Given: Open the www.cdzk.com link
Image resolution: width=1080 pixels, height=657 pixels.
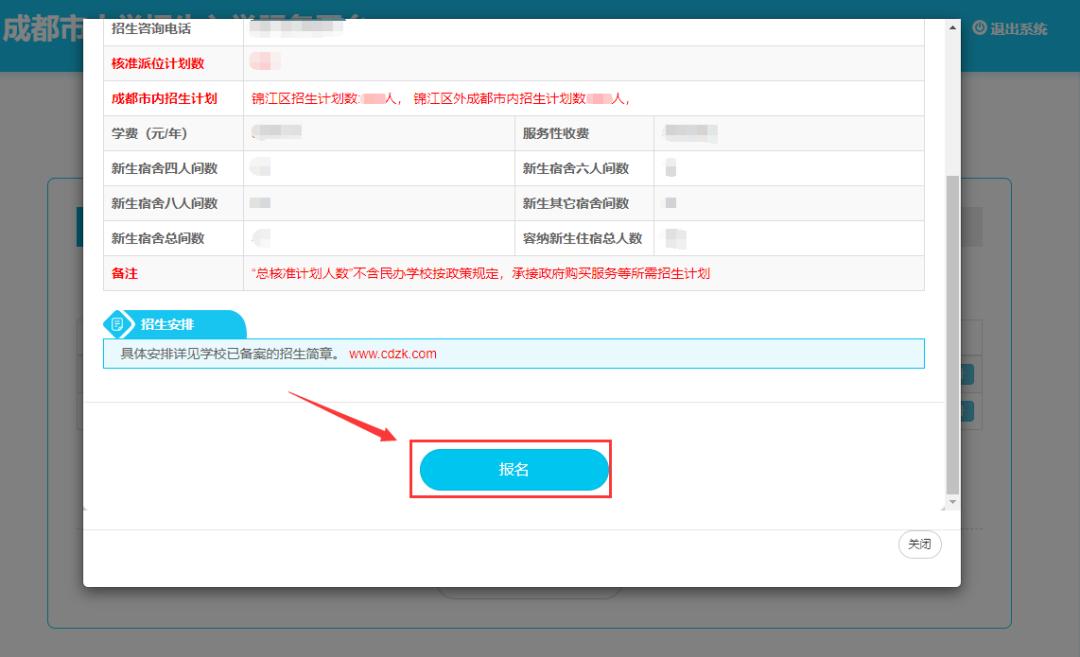Looking at the screenshot, I should [393, 354].
